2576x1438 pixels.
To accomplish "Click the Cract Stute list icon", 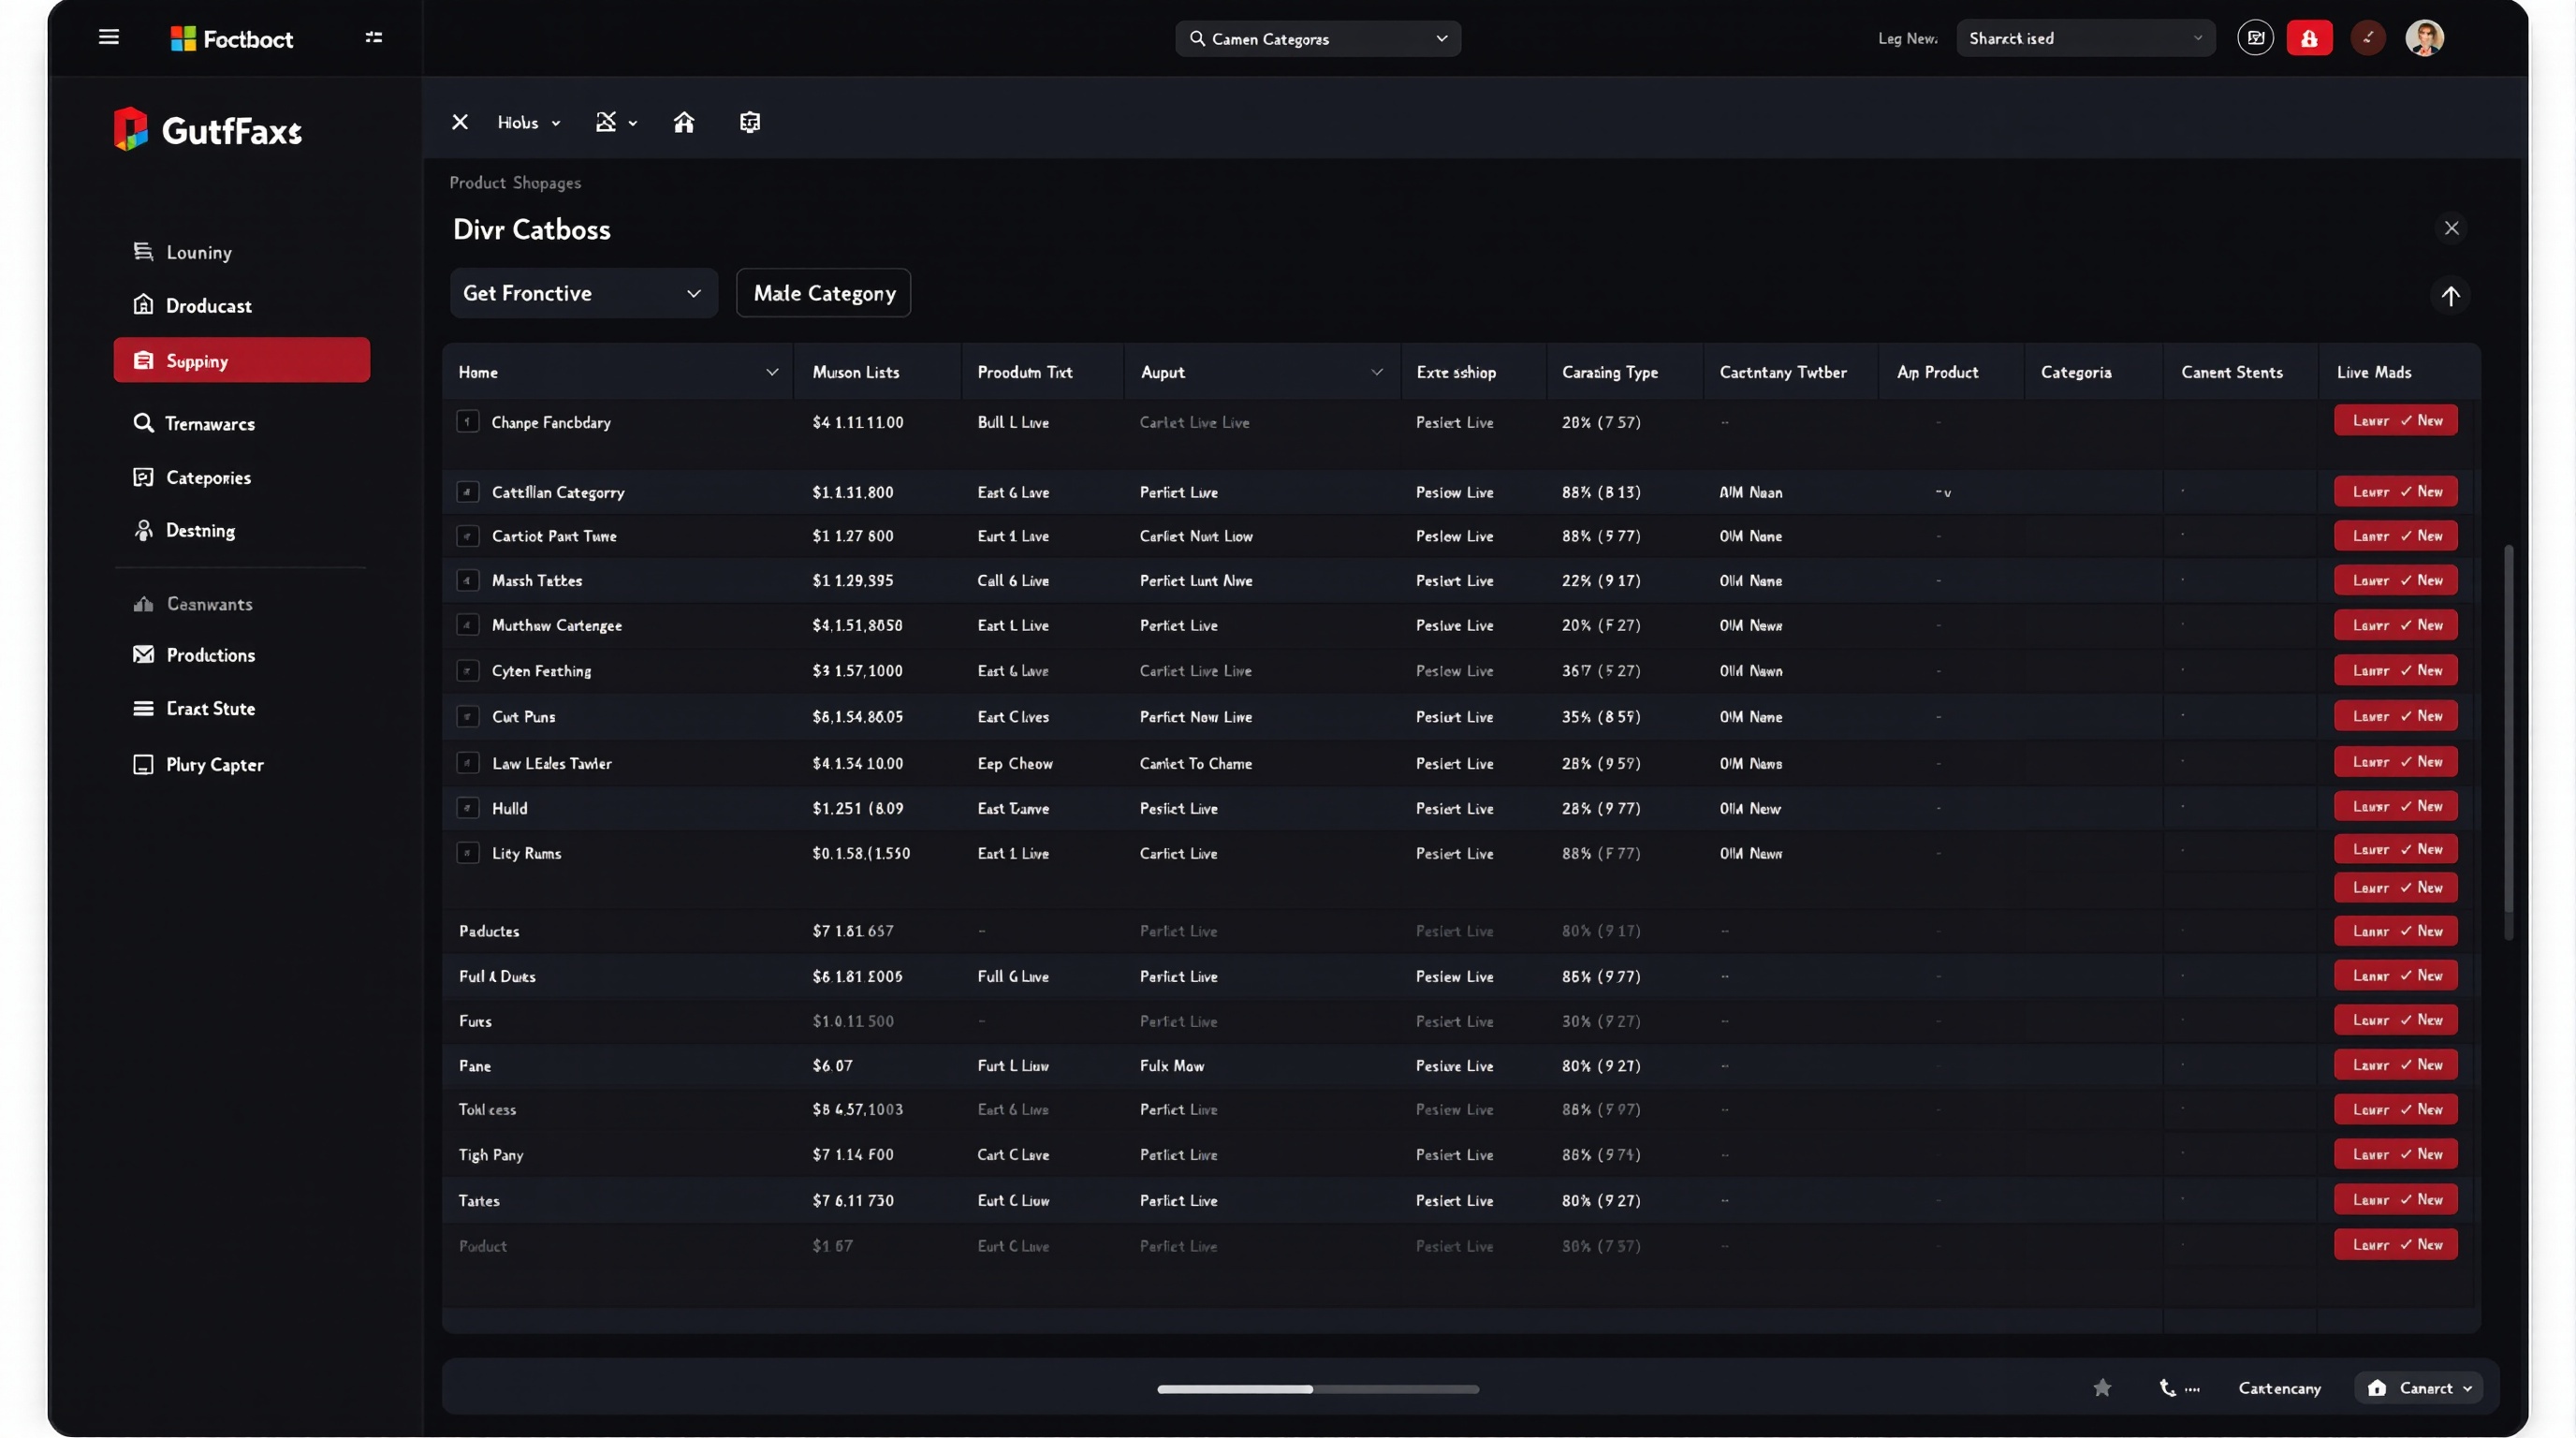I will coord(143,708).
